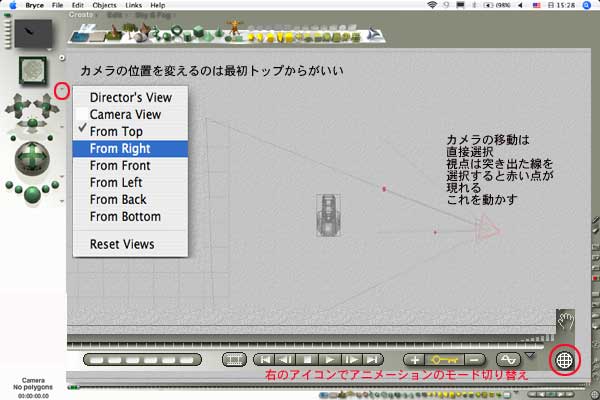Open the Edit menu in menu bar

[x=78, y=5]
